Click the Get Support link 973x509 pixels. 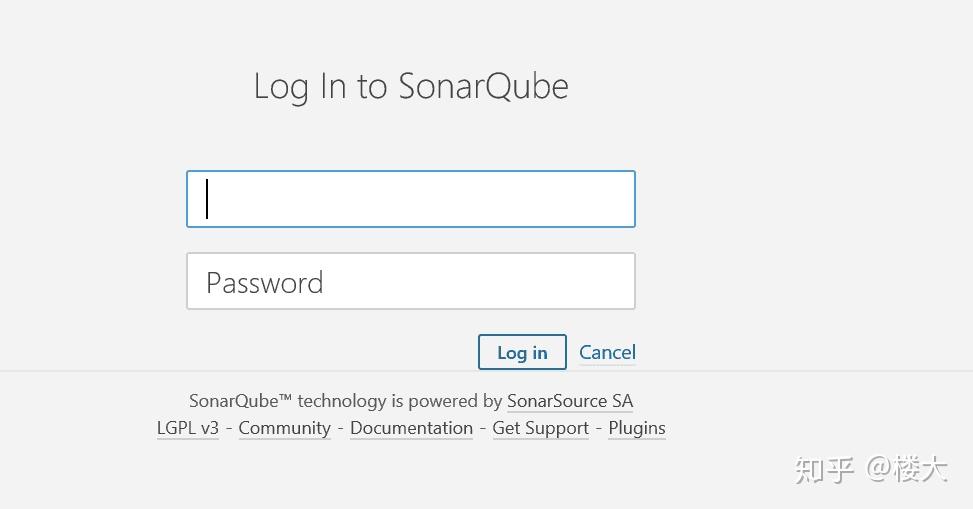(540, 428)
